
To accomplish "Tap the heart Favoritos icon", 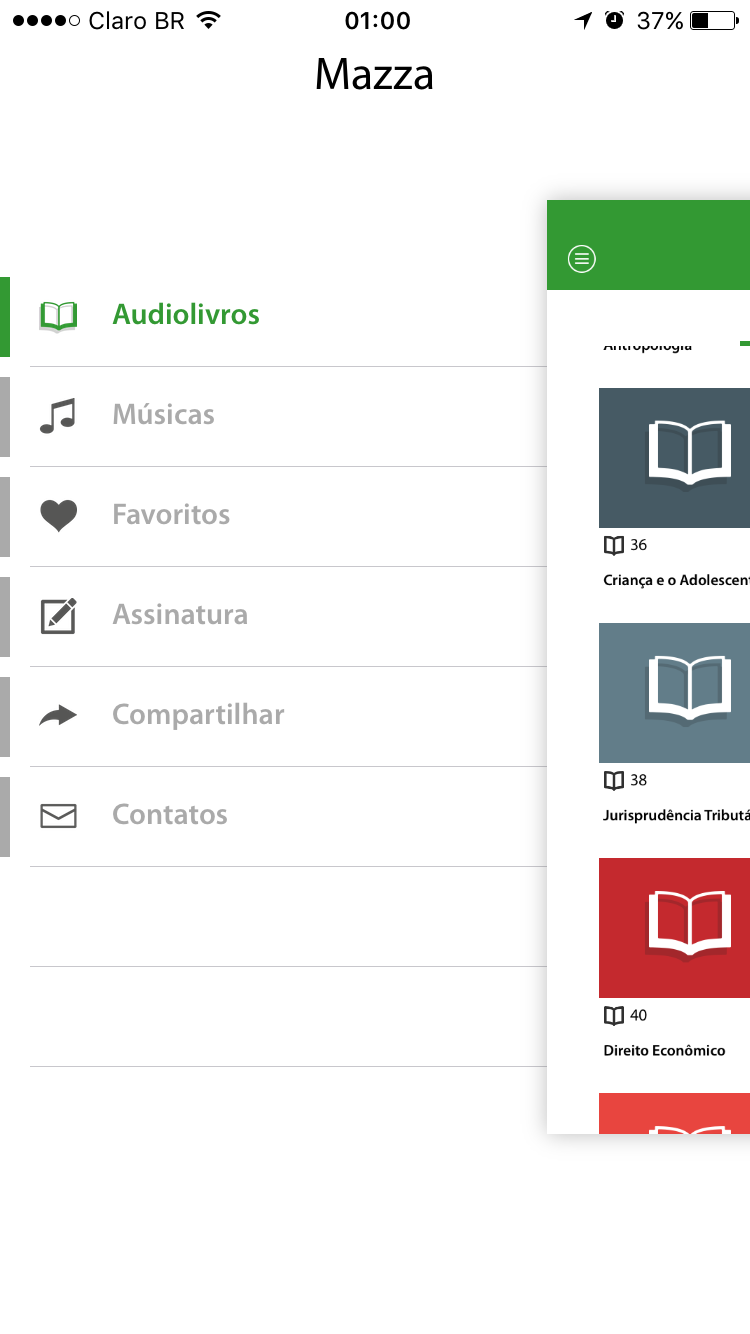I will [58, 515].
